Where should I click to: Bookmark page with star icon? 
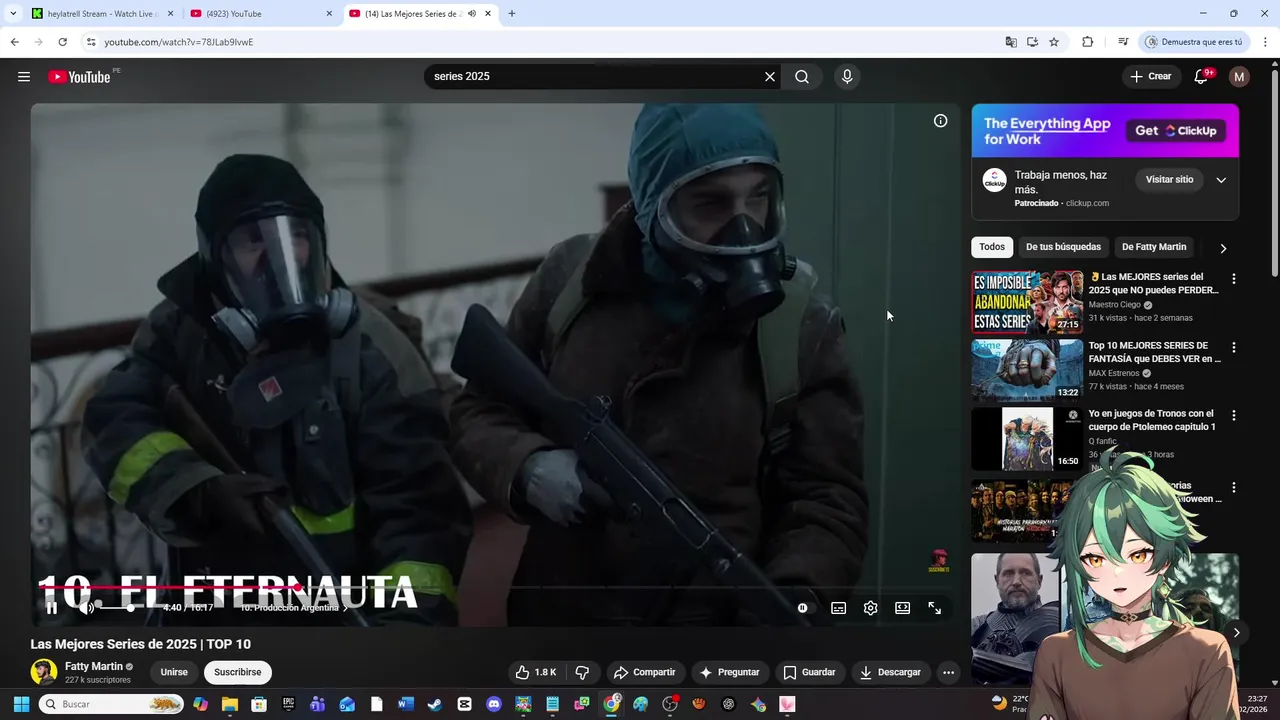point(1054,42)
